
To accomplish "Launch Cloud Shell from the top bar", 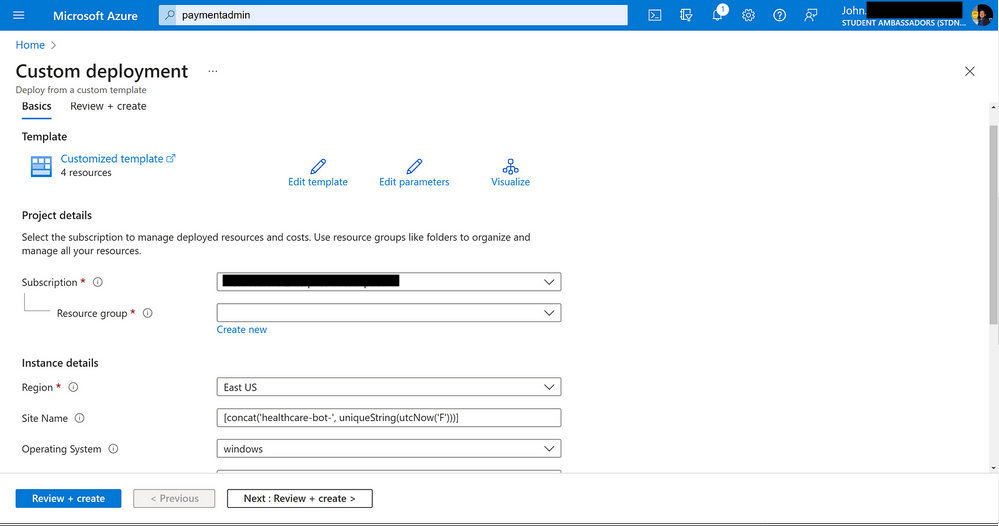I will click(655, 15).
